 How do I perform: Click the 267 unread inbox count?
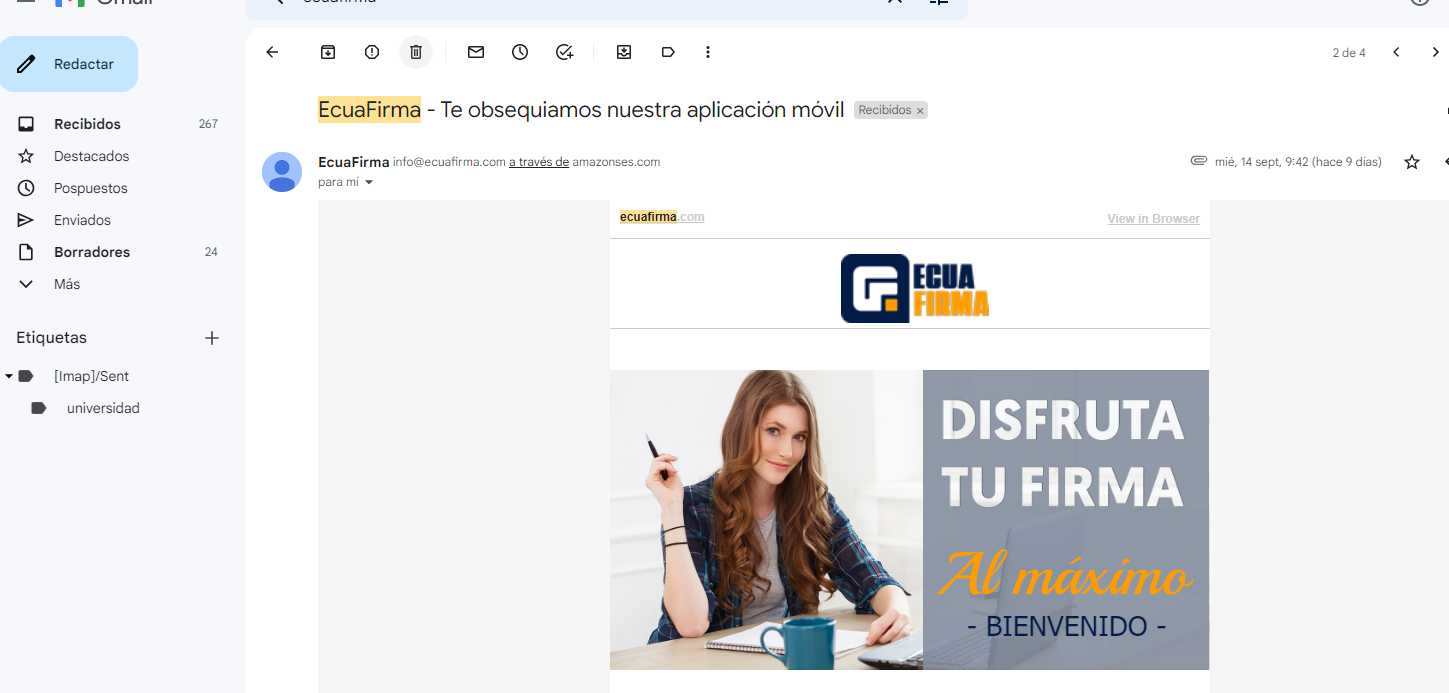(208, 124)
